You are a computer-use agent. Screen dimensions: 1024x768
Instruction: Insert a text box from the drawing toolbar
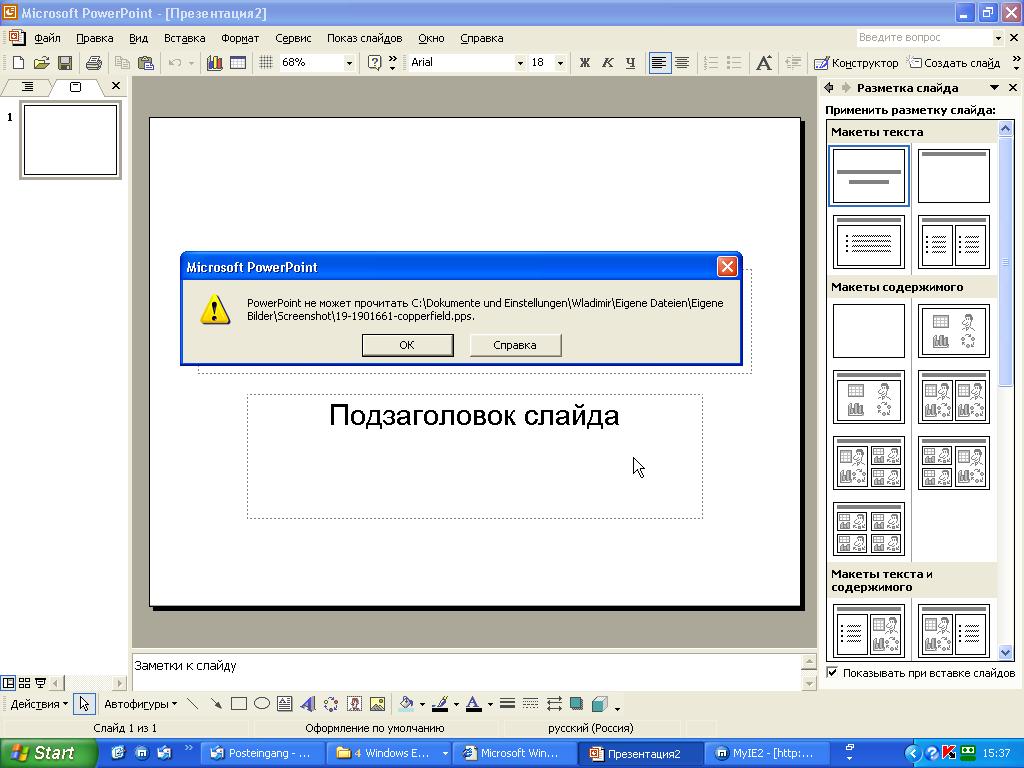click(284, 703)
